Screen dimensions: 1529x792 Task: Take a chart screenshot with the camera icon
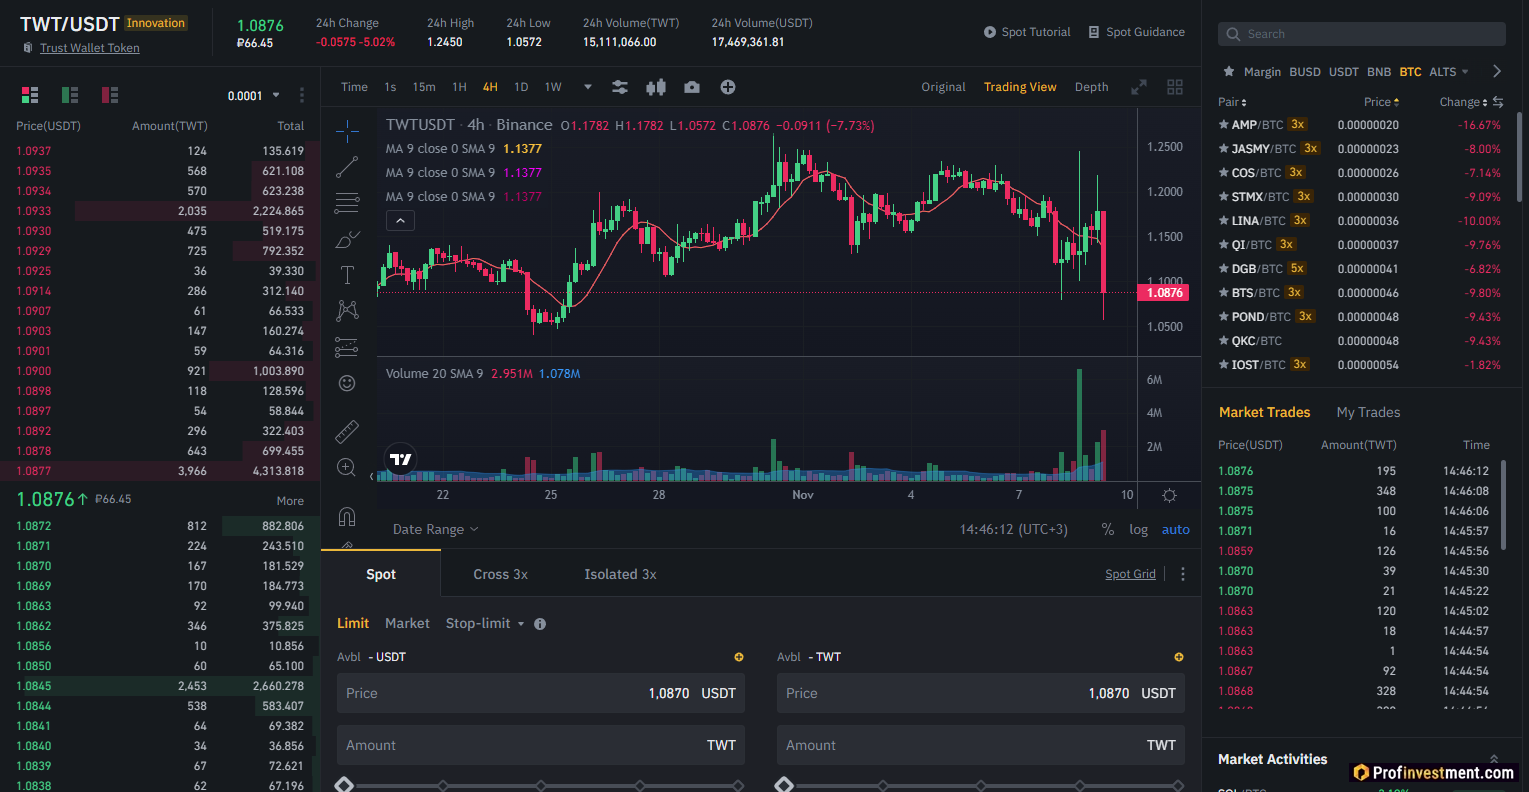tap(691, 87)
